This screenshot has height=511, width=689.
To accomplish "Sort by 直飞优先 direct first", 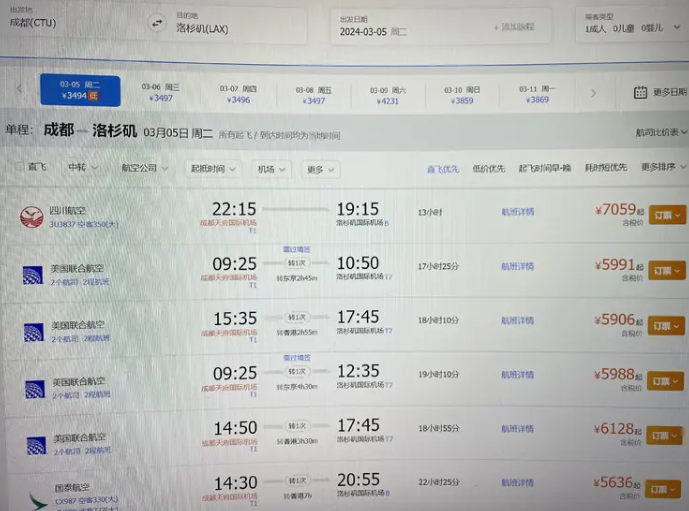I will pyautogui.click(x=443, y=169).
